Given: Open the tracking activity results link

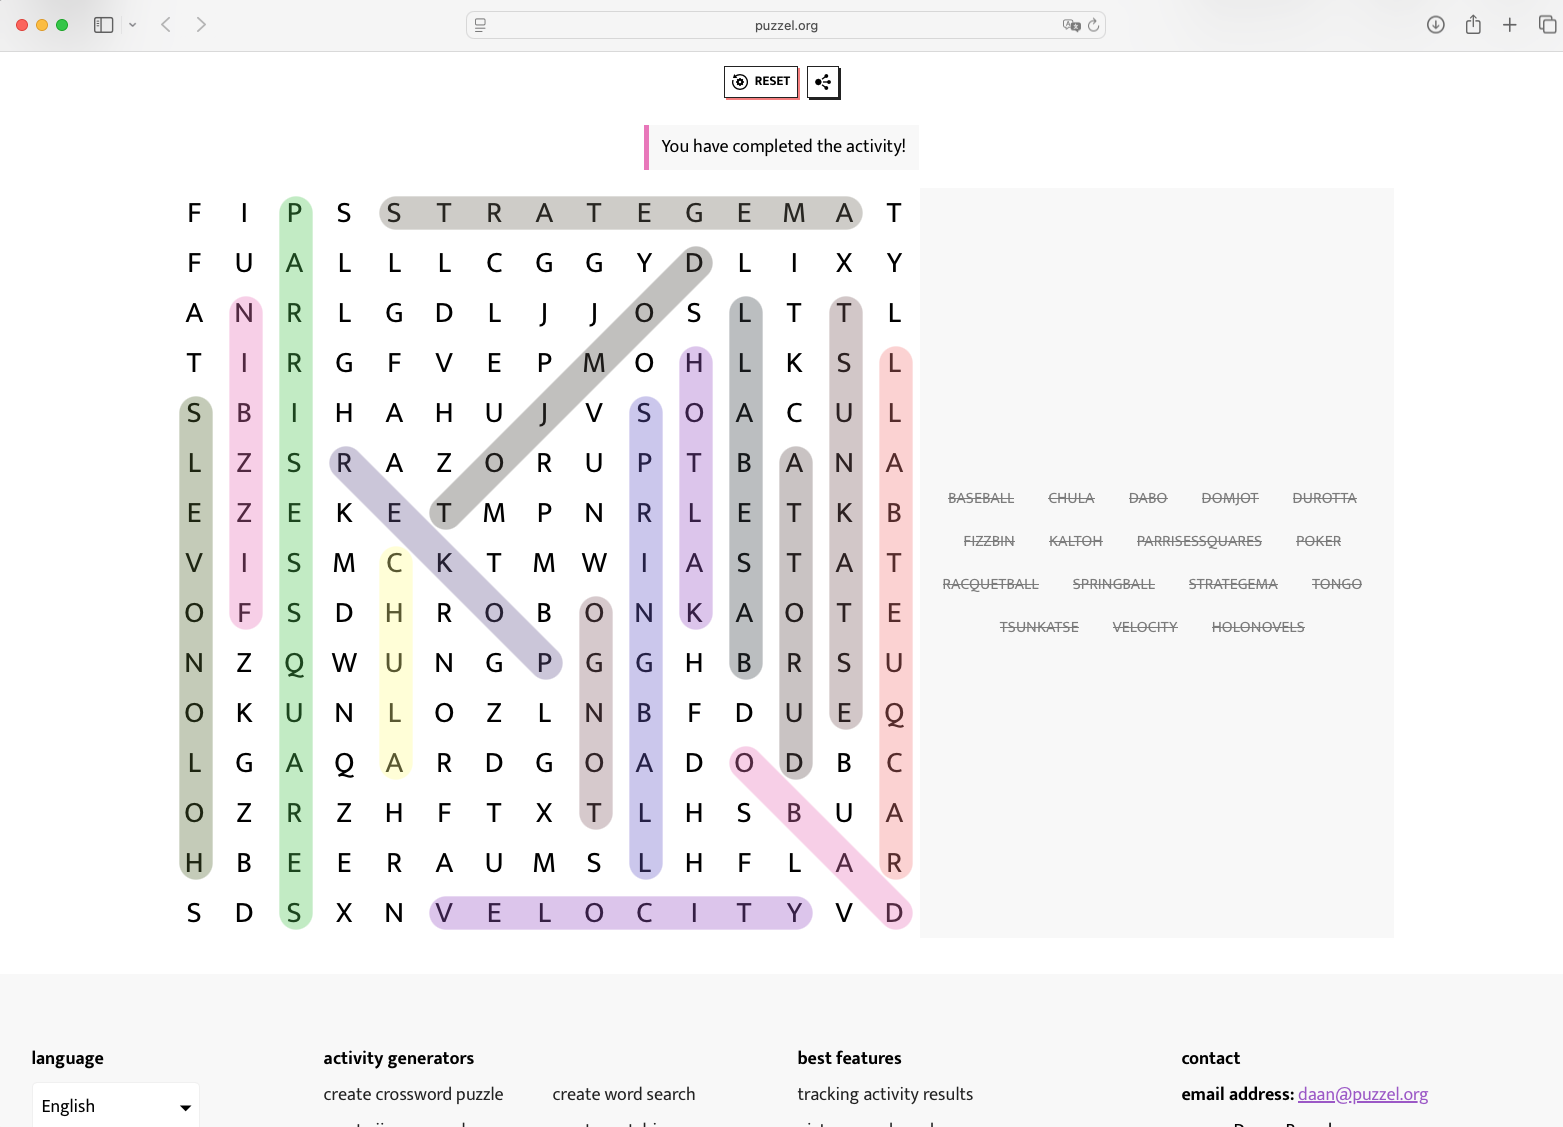Looking at the screenshot, I should click(x=884, y=1094).
